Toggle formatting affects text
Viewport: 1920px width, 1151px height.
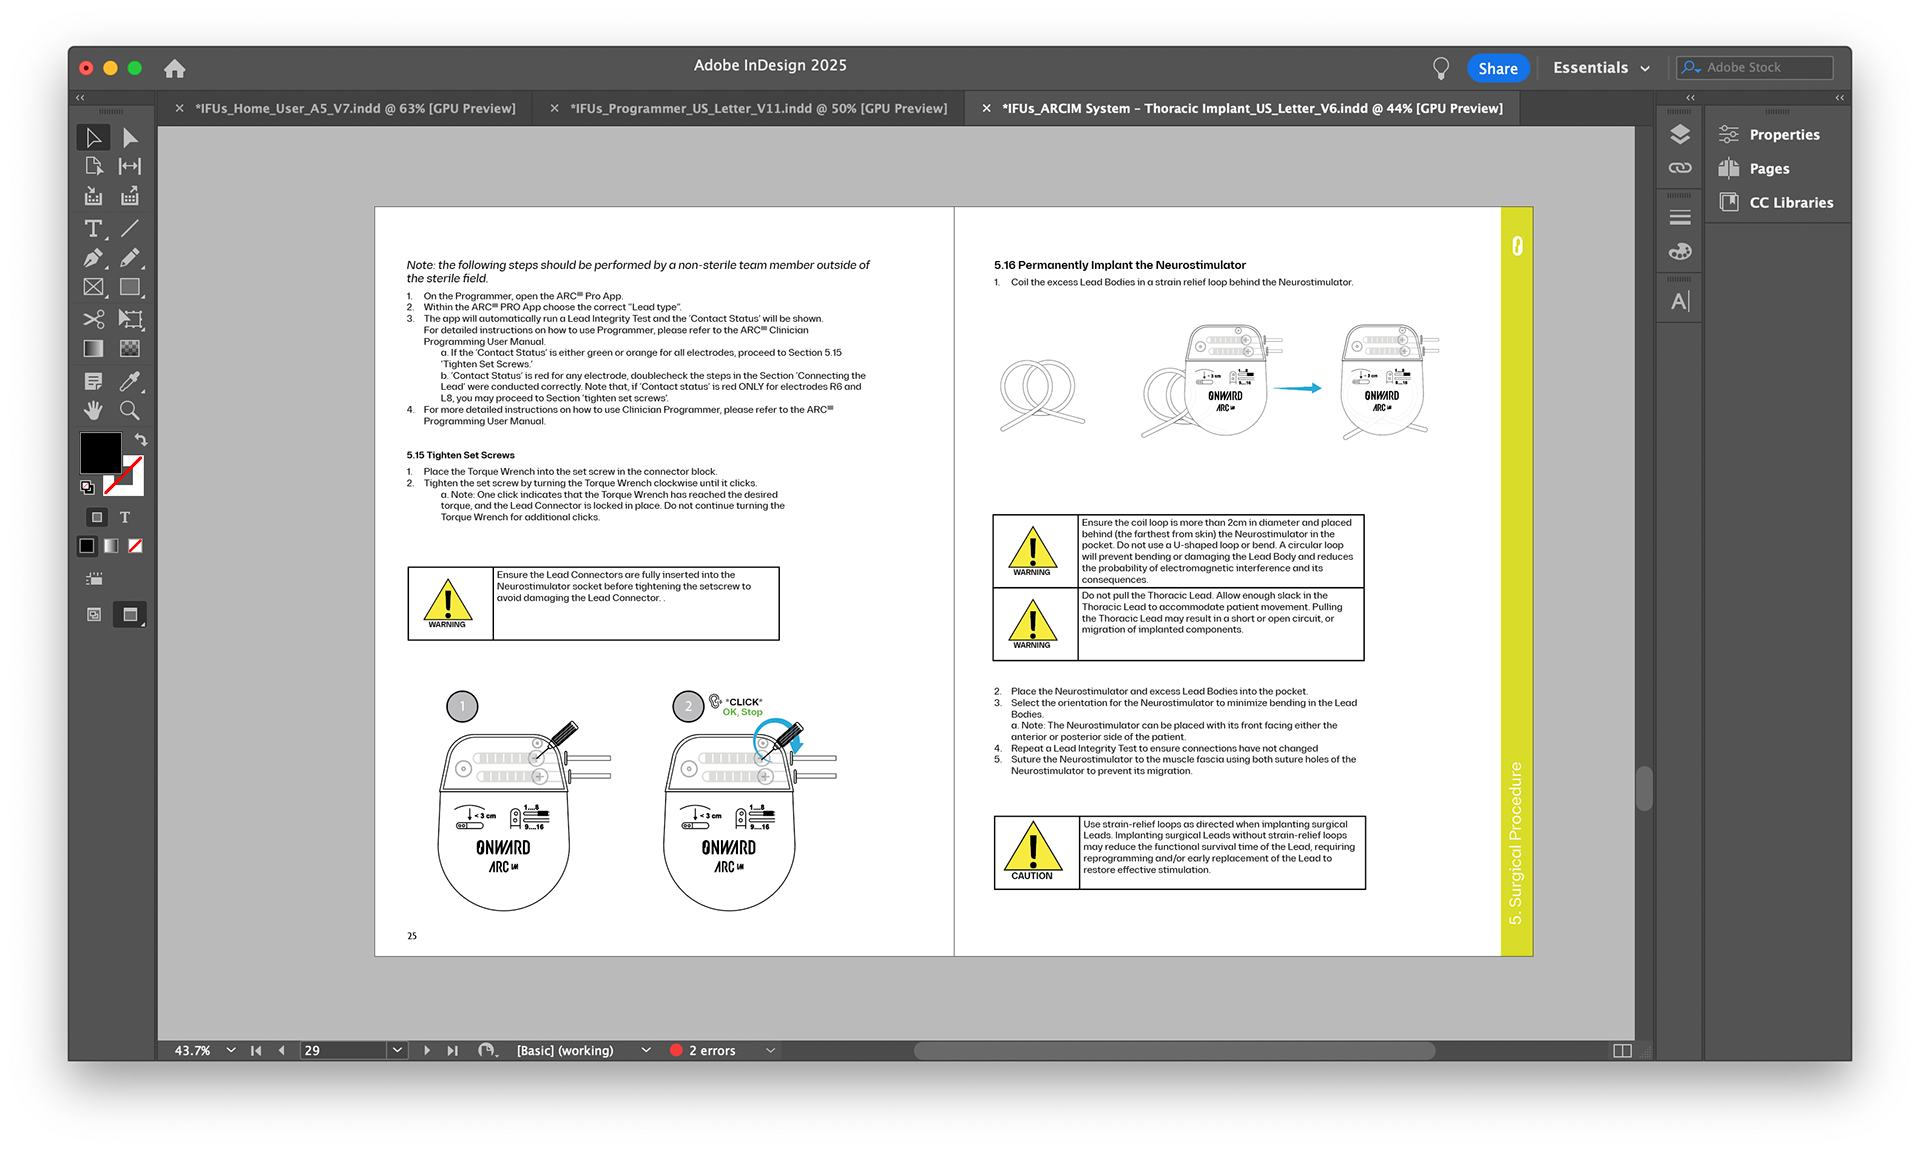tap(125, 517)
